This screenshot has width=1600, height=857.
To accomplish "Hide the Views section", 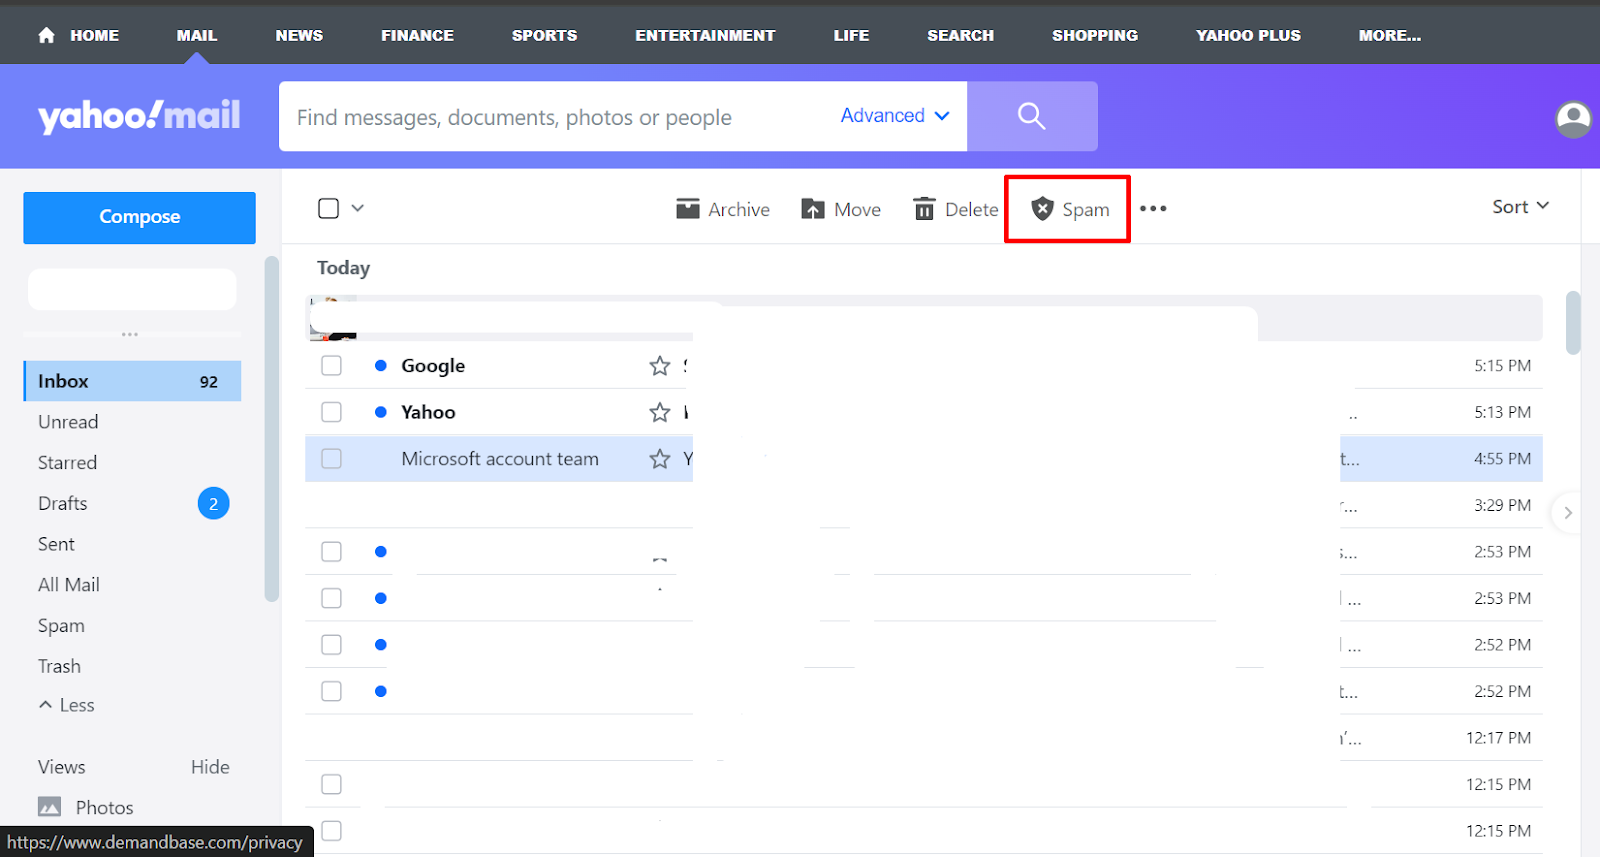I will [x=210, y=767].
